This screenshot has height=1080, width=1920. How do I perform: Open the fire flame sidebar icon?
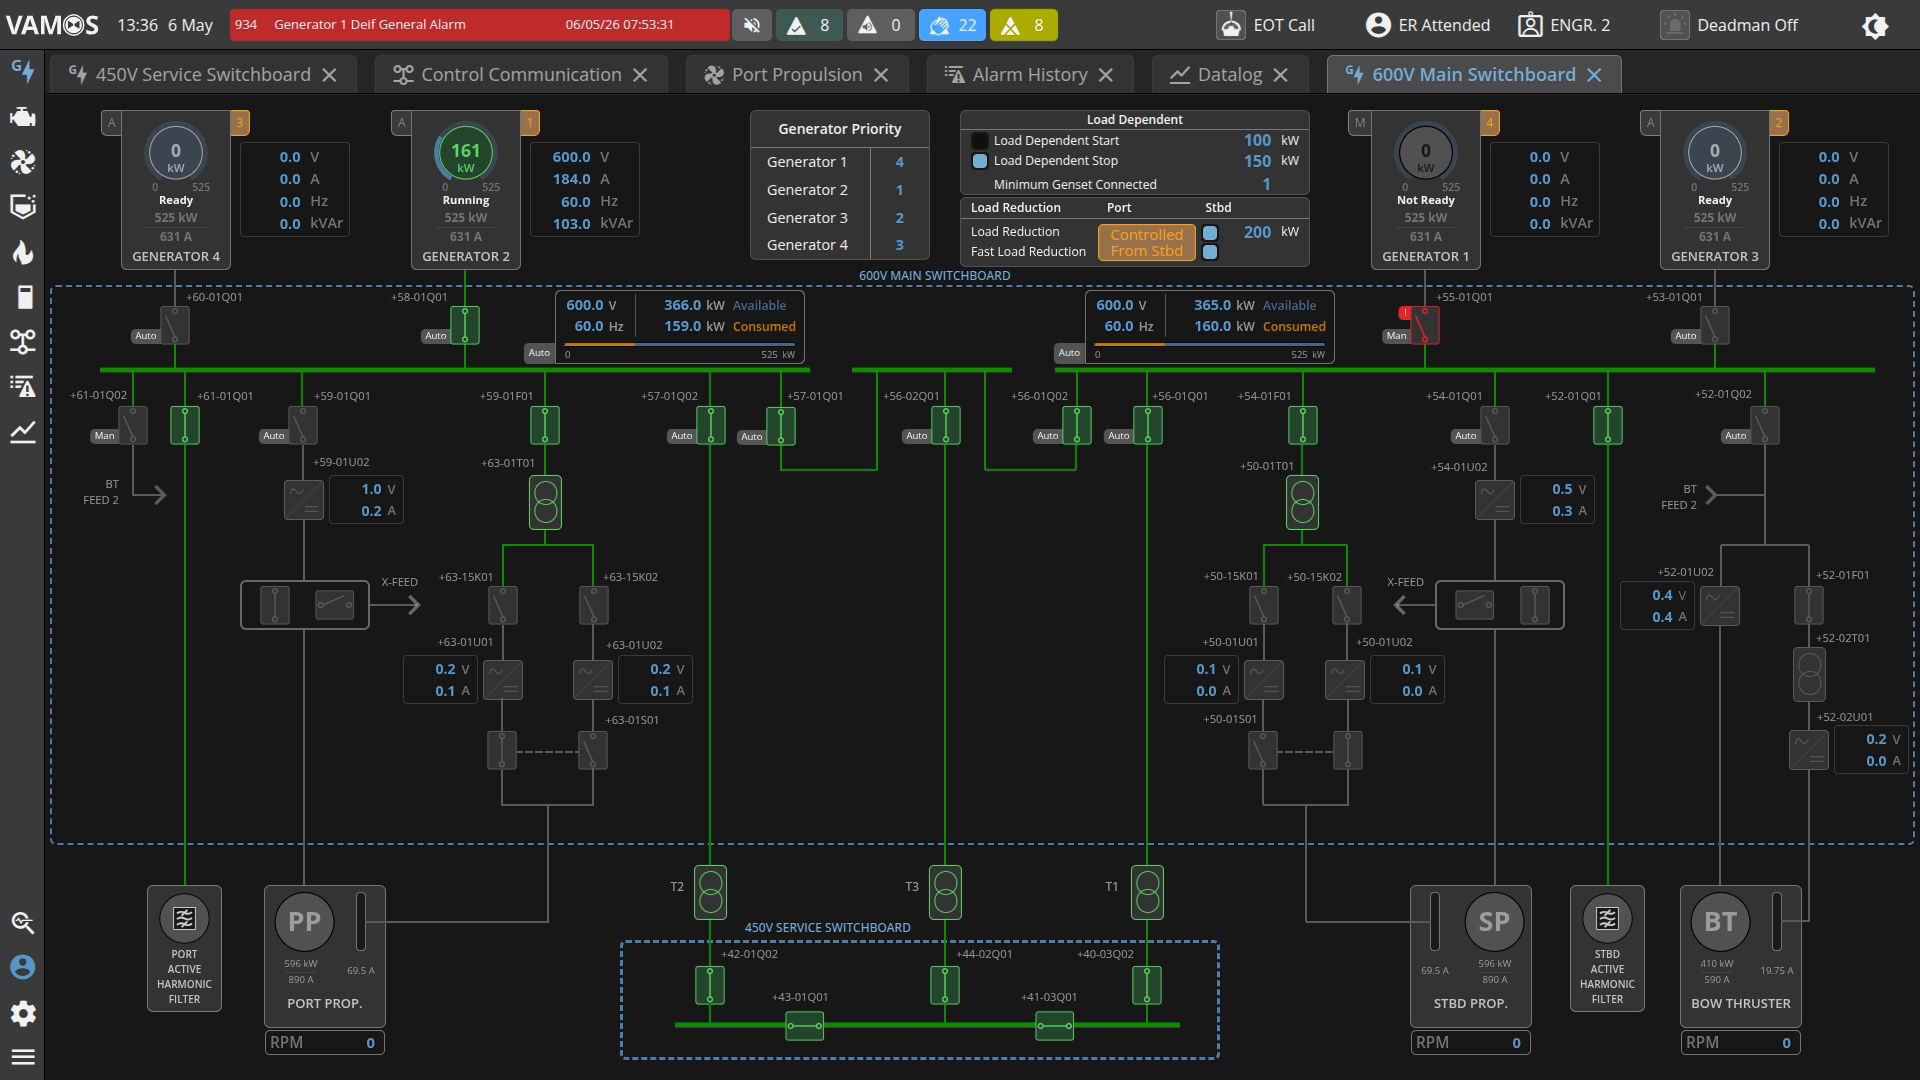pyautogui.click(x=22, y=253)
